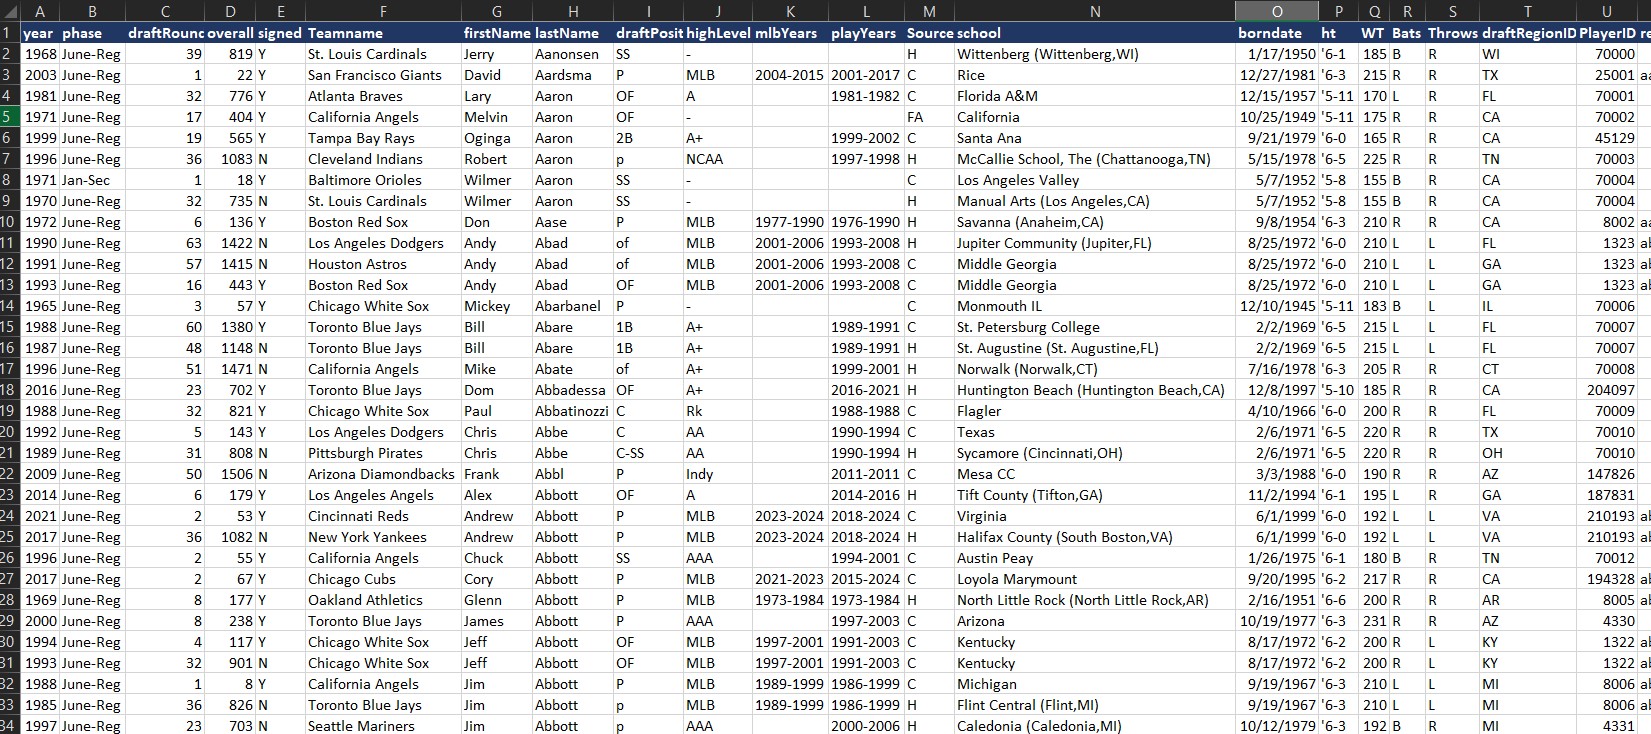Click the Select All corner button
The height and width of the screenshot is (734, 1651).
point(8,11)
